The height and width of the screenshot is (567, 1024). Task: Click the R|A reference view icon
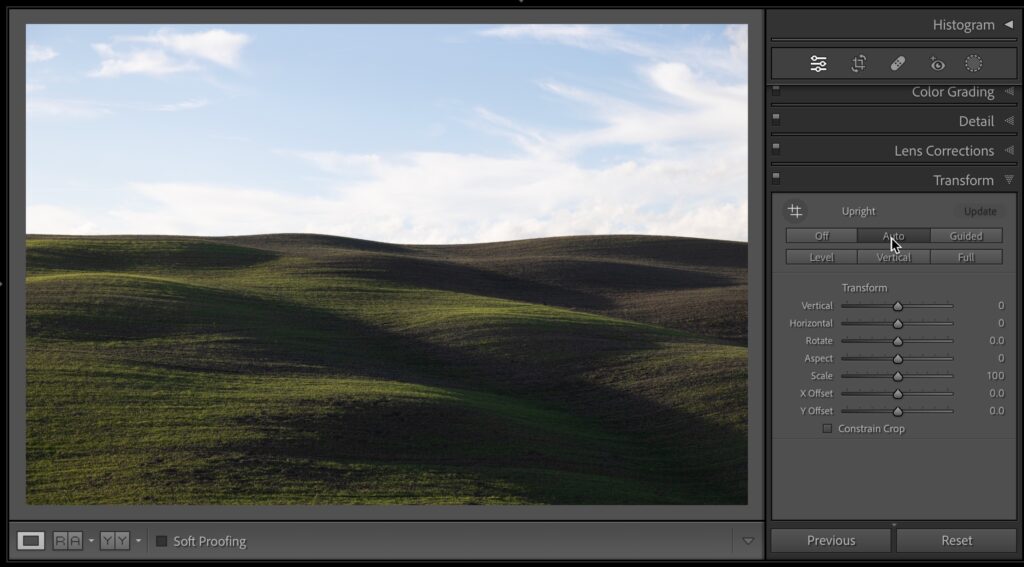click(68, 541)
